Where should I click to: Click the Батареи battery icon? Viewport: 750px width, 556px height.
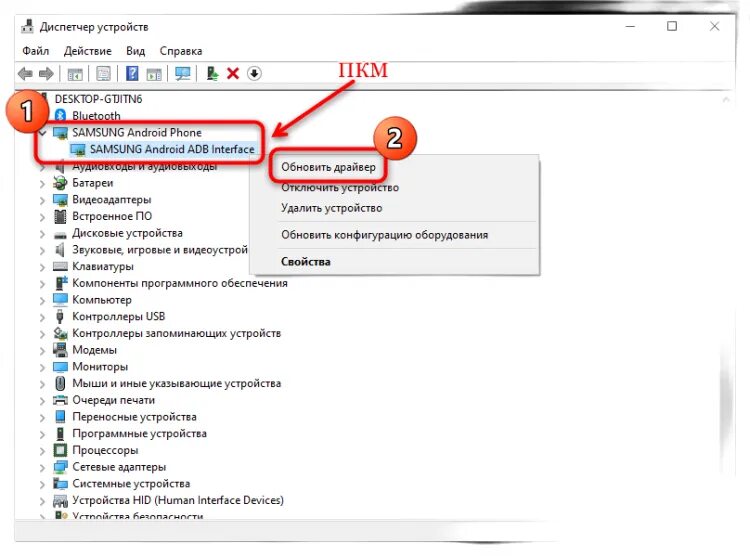[x=60, y=183]
